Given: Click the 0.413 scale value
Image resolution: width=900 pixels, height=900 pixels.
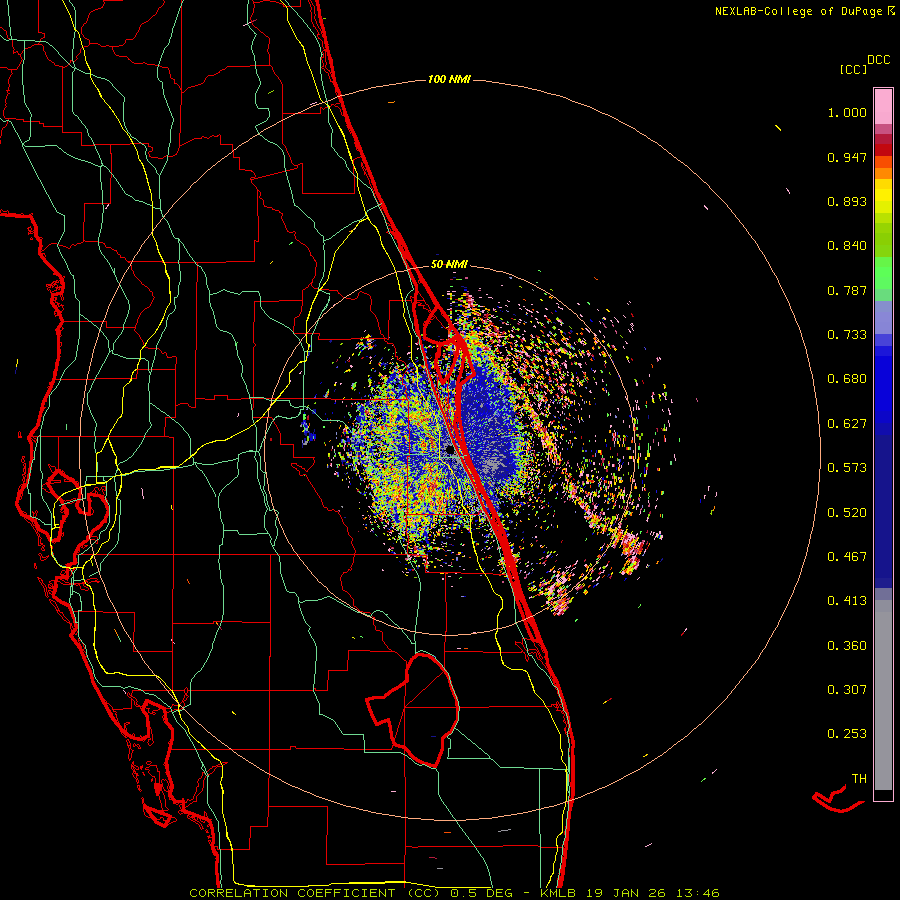Looking at the screenshot, I should [x=847, y=601].
